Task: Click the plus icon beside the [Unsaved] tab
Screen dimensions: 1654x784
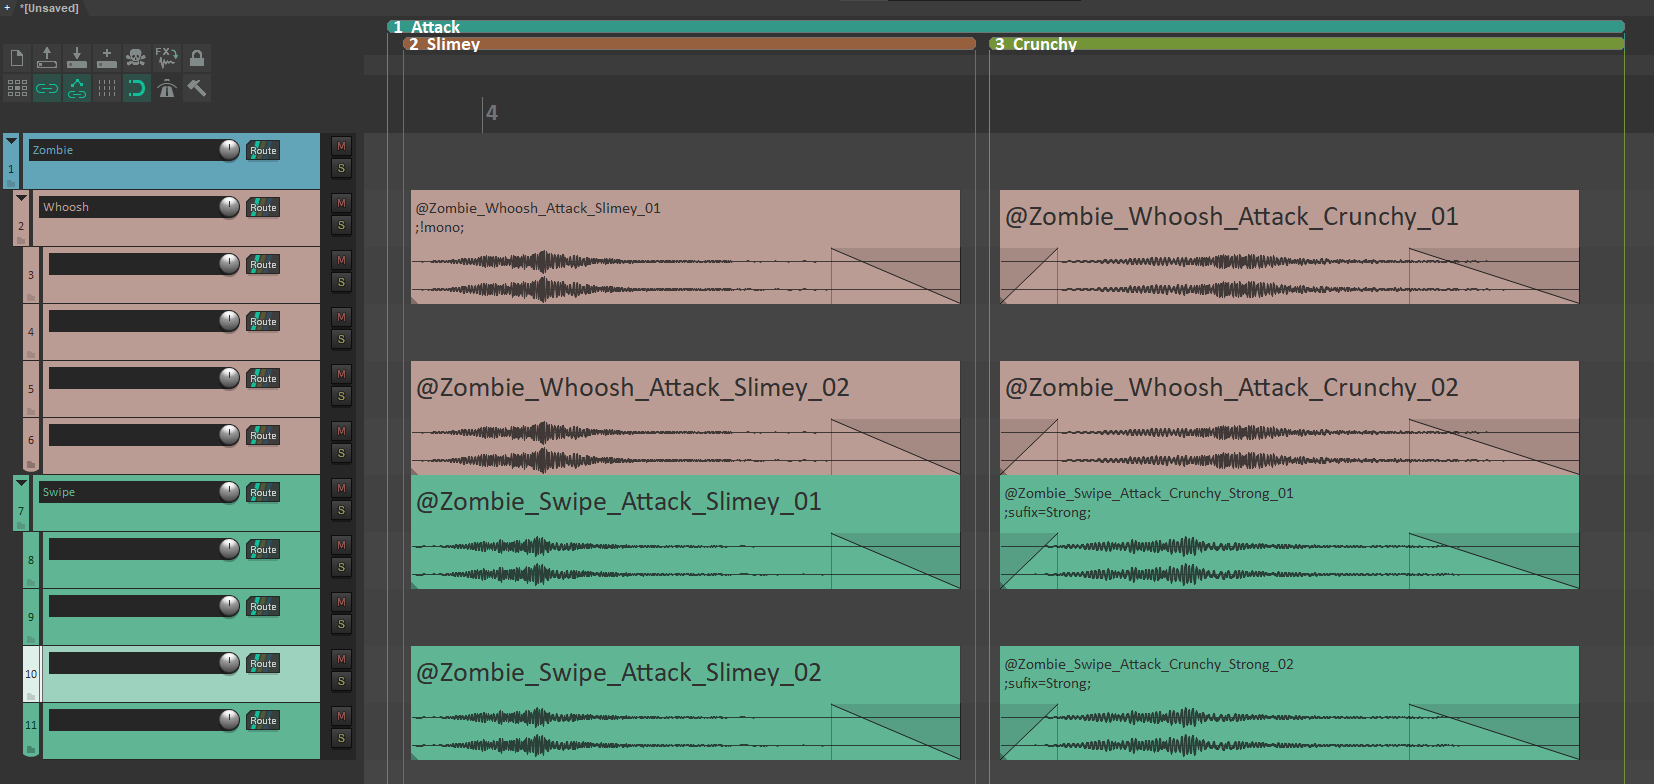Action: point(7,8)
